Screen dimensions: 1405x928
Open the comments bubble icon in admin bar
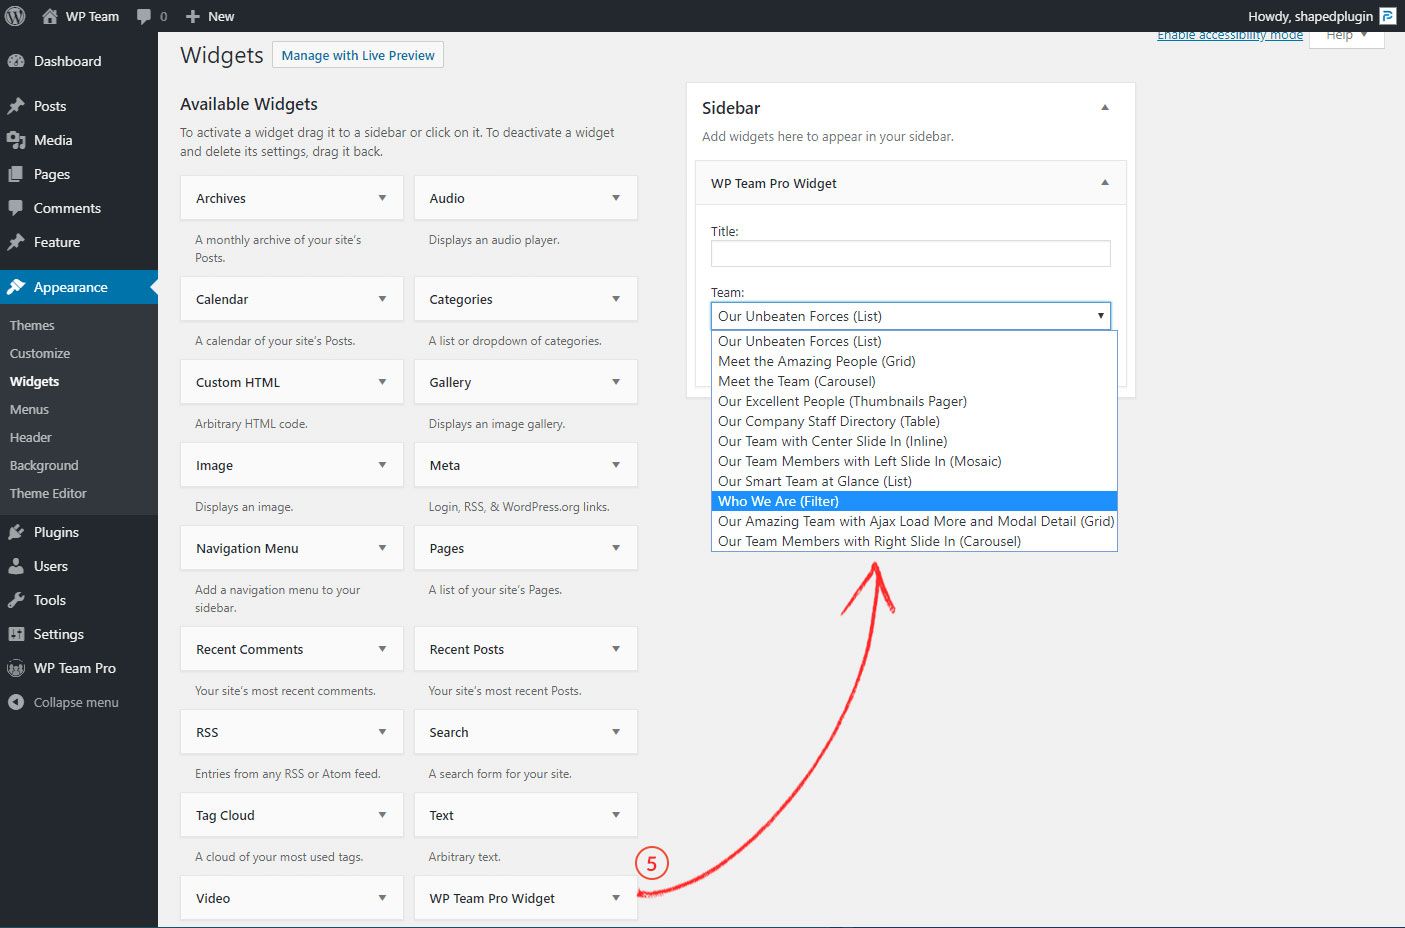click(x=145, y=17)
